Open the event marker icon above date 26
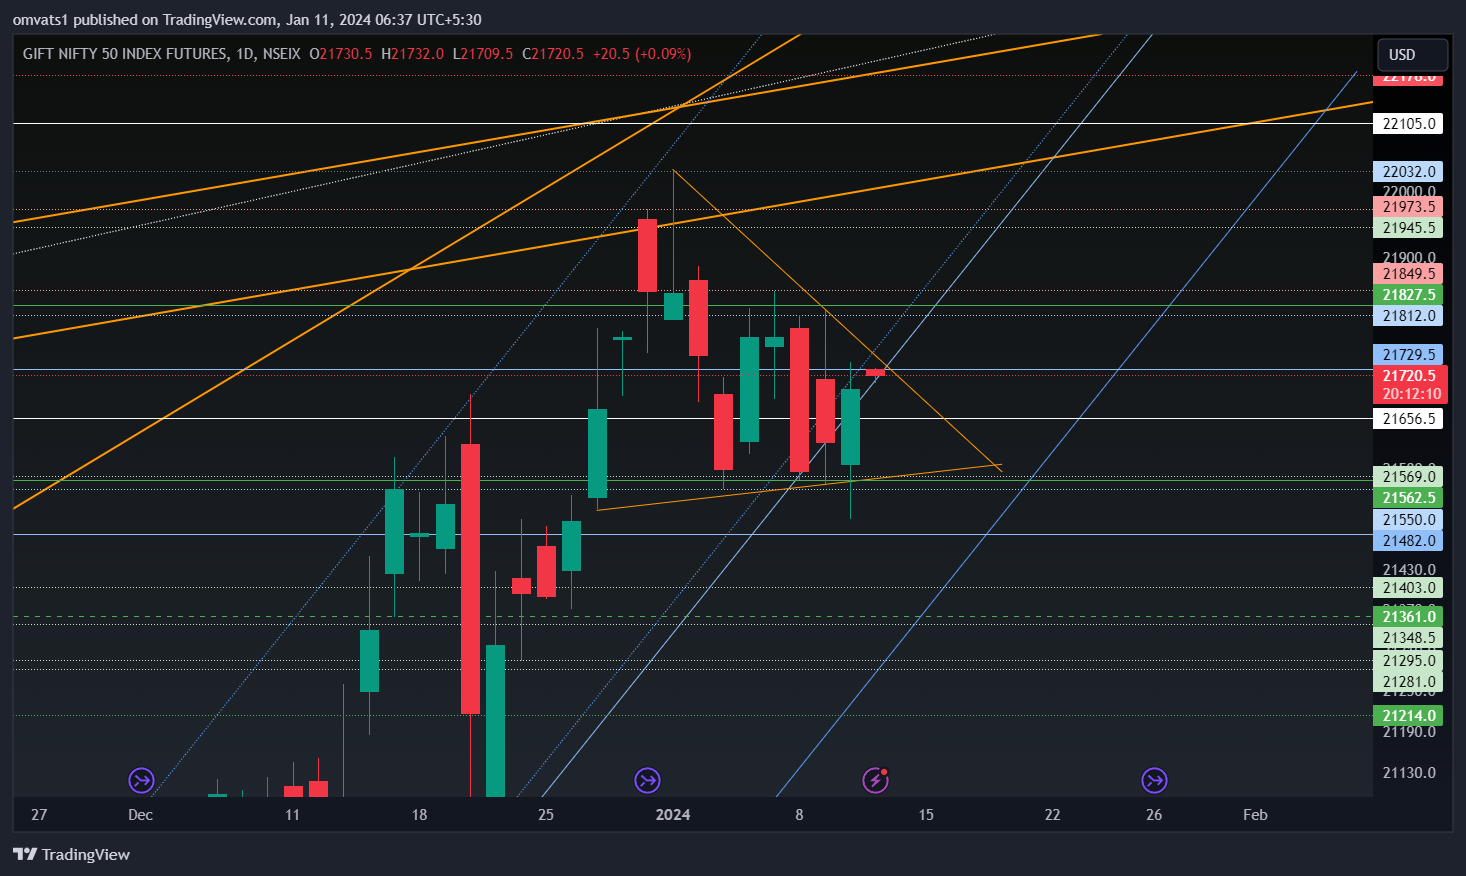The image size is (1466, 876). (1154, 780)
